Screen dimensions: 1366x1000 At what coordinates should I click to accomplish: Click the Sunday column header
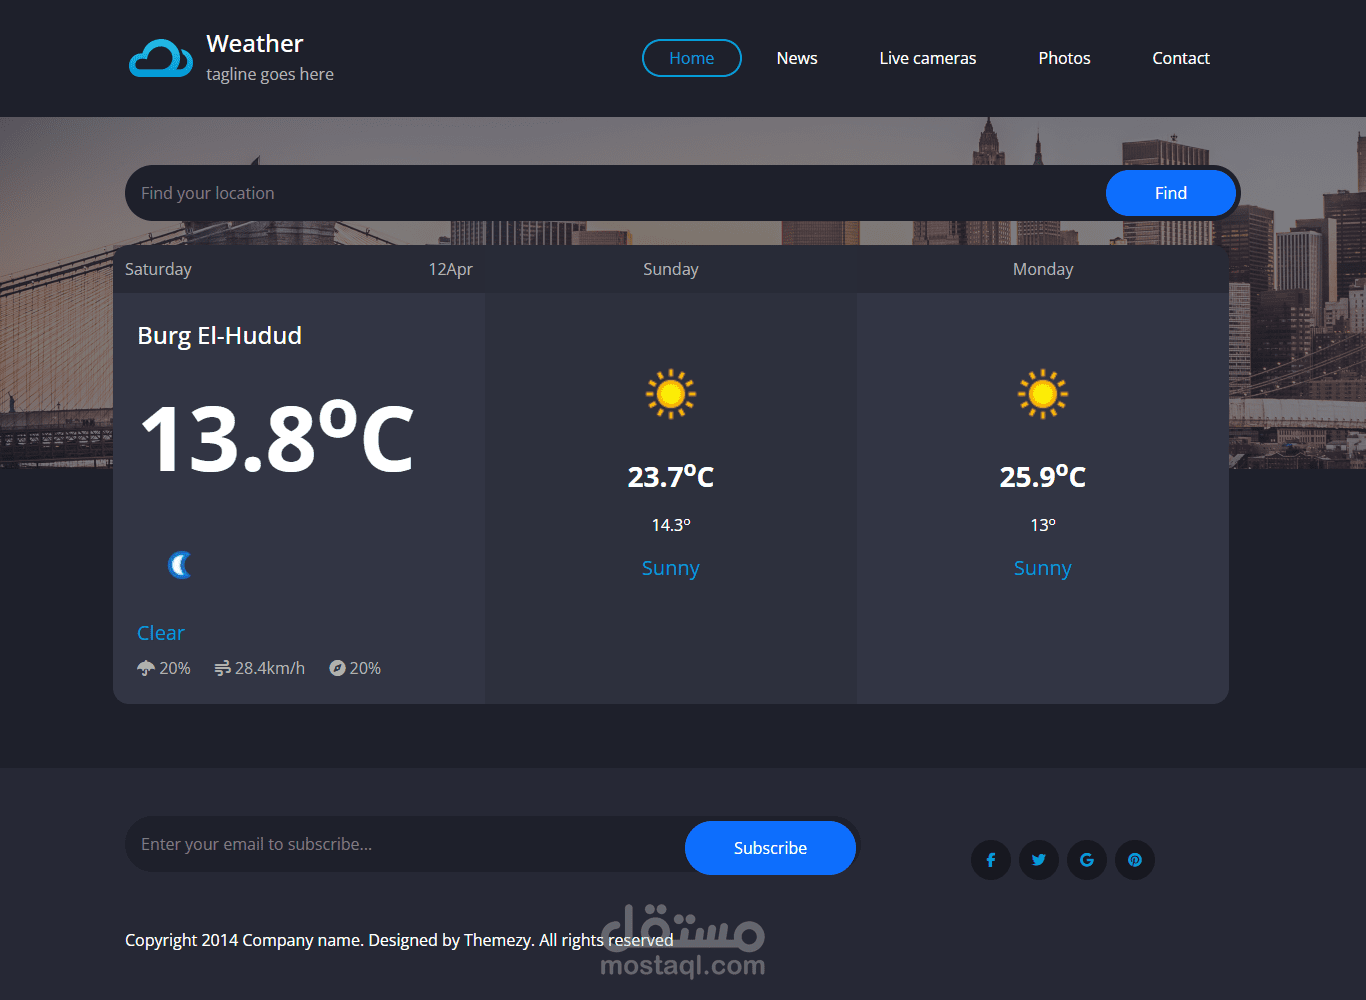click(671, 269)
